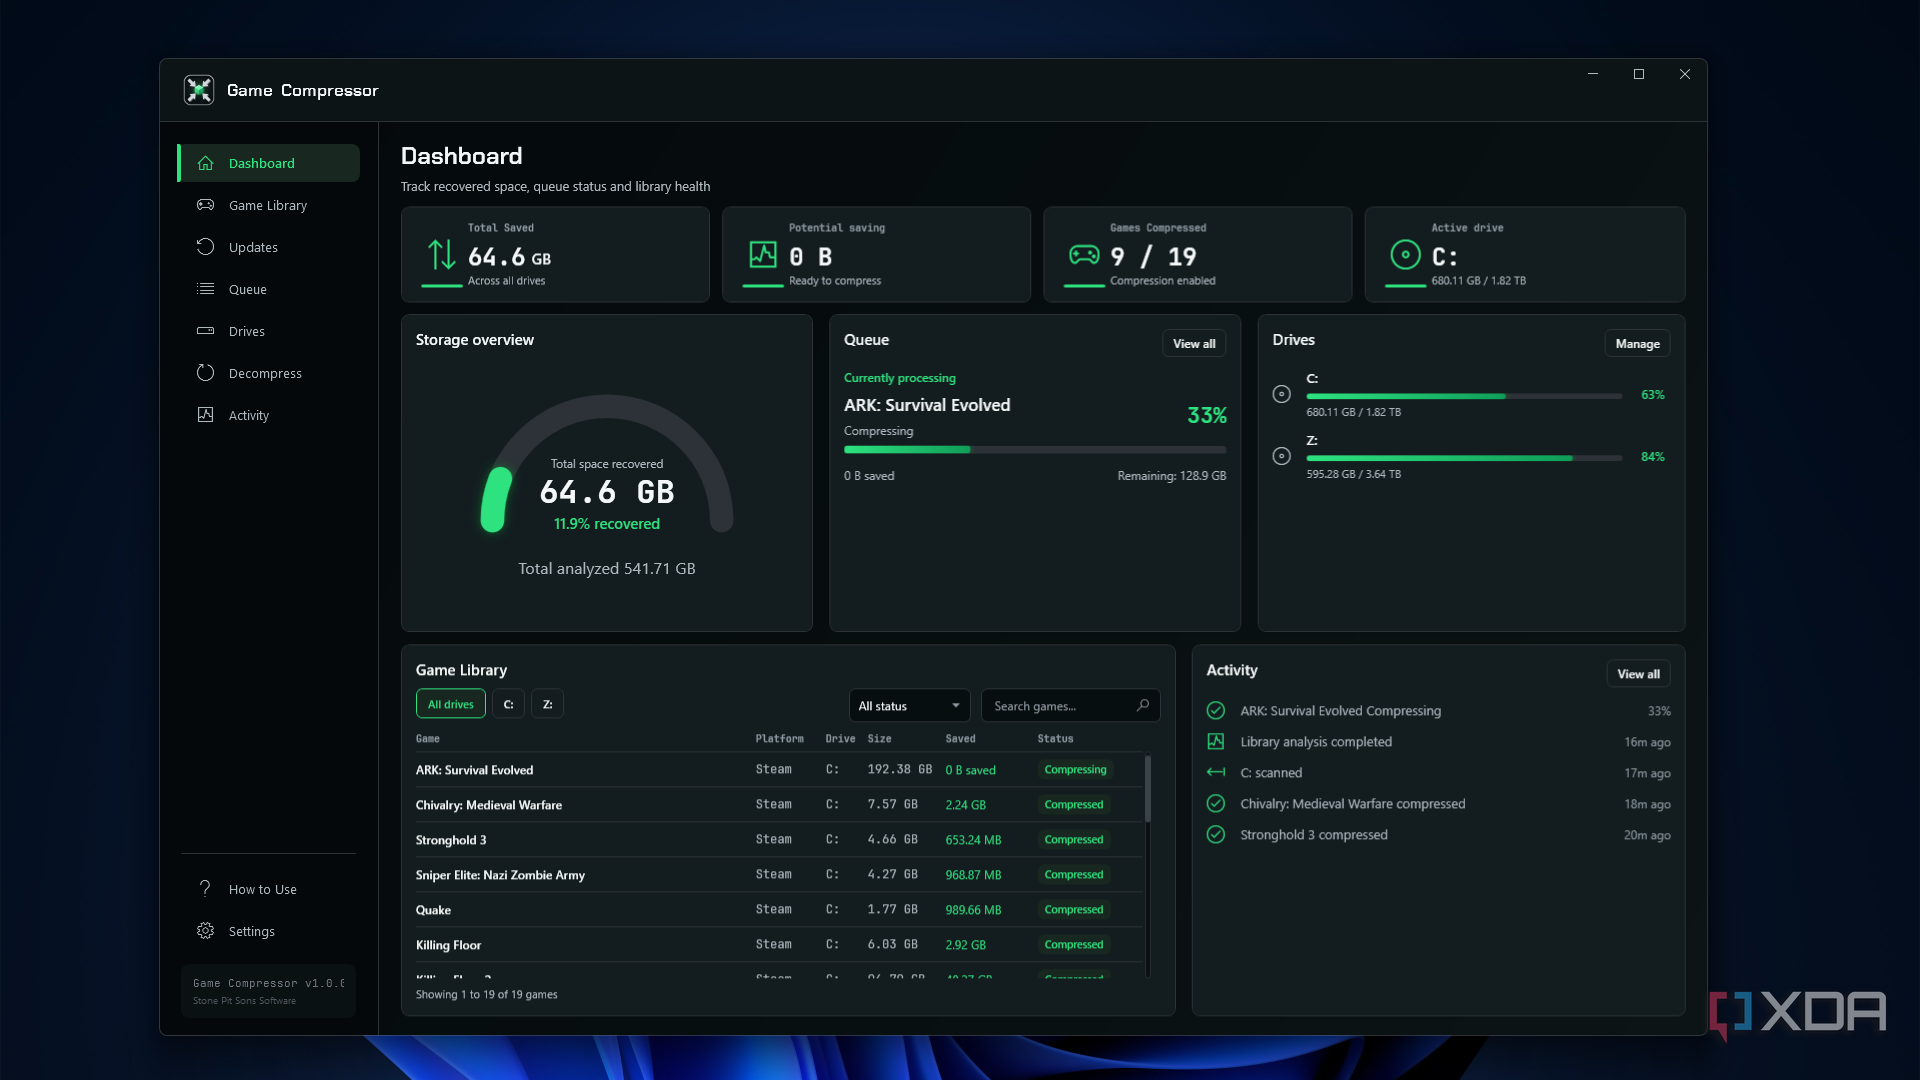The width and height of the screenshot is (1920, 1080).
Task: Click the How to Use question mark icon
Action: click(206, 889)
